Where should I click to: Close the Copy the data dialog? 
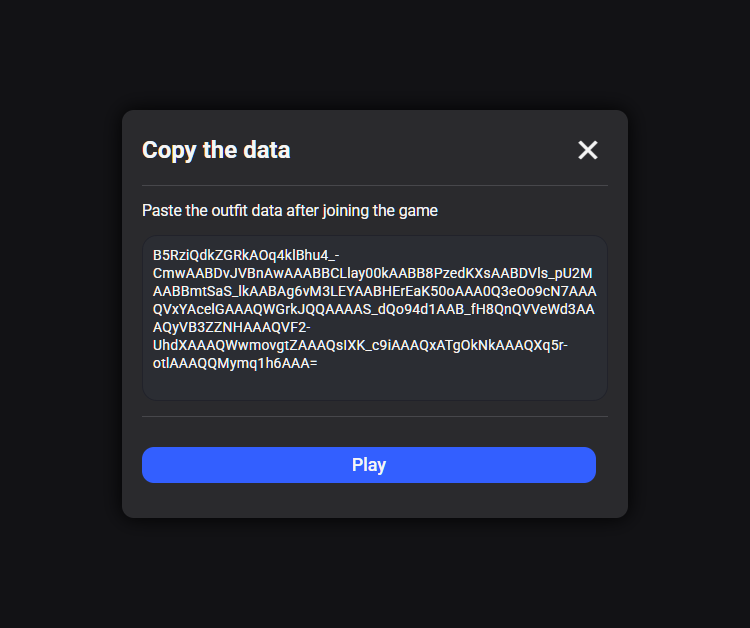(x=587, y=150)
